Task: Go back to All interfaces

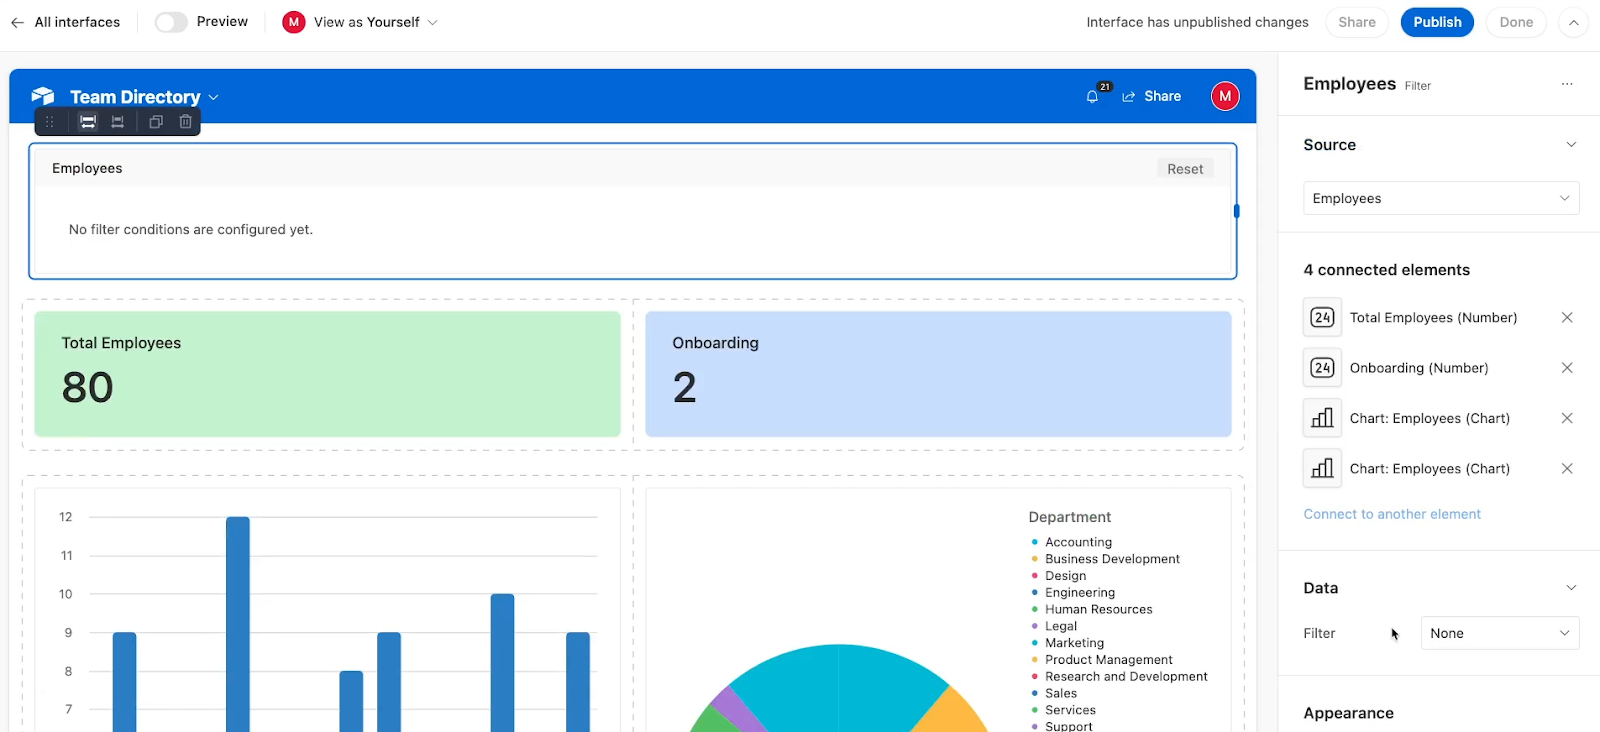Action: pyautogui.click(x=65, y=22)
